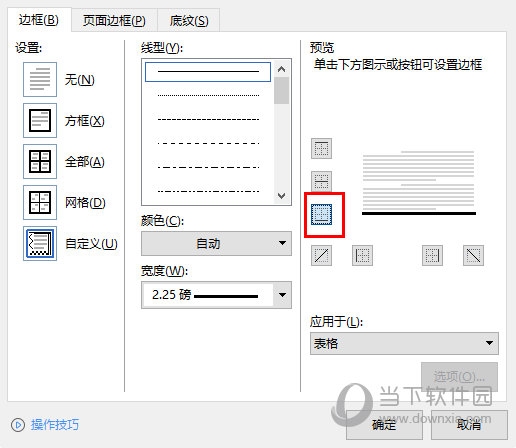Choose the long-dashed line style
The image size is (516, 448).
coord(208,143)
